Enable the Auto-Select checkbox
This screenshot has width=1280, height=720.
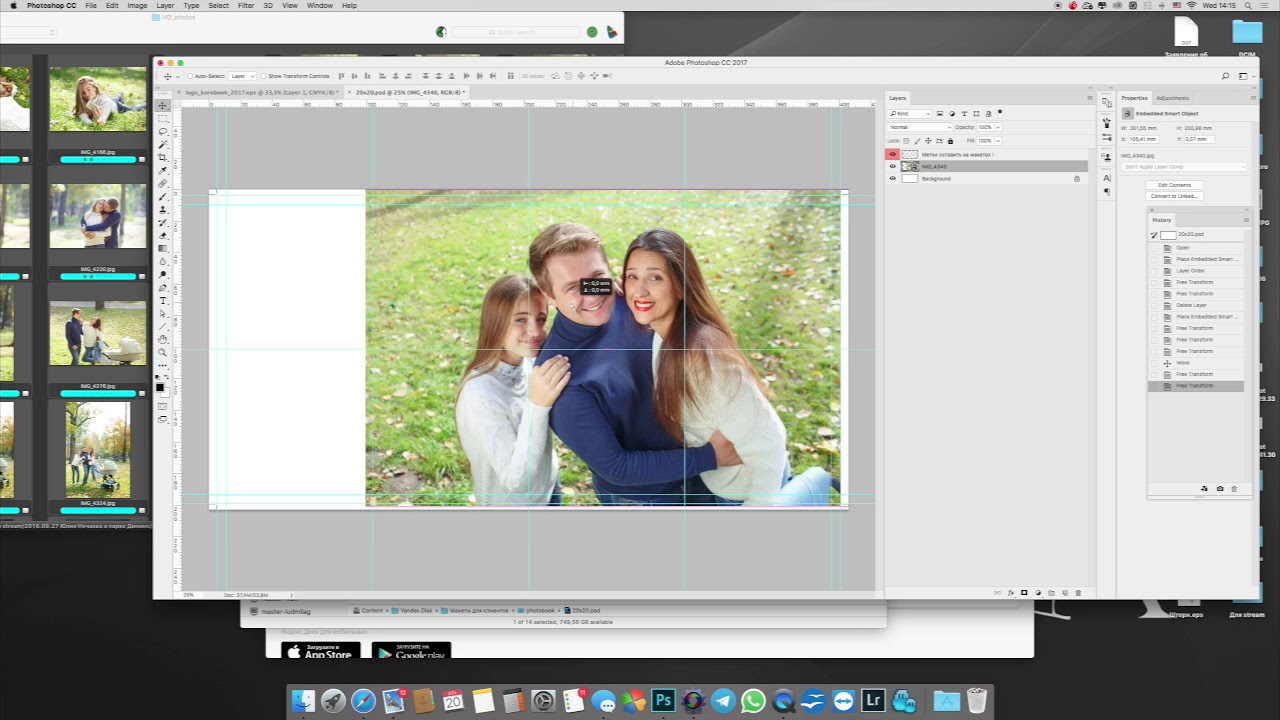[190, 76]
